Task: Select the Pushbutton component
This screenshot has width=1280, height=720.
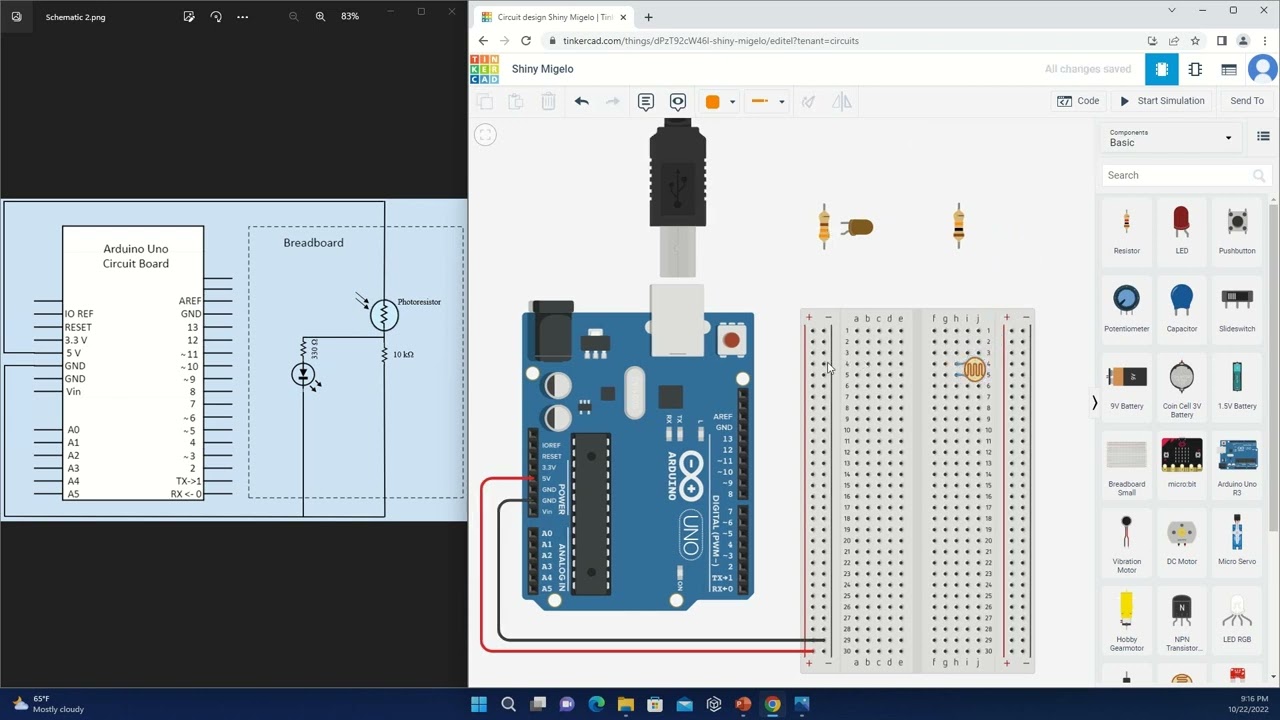Action: 1237,230
